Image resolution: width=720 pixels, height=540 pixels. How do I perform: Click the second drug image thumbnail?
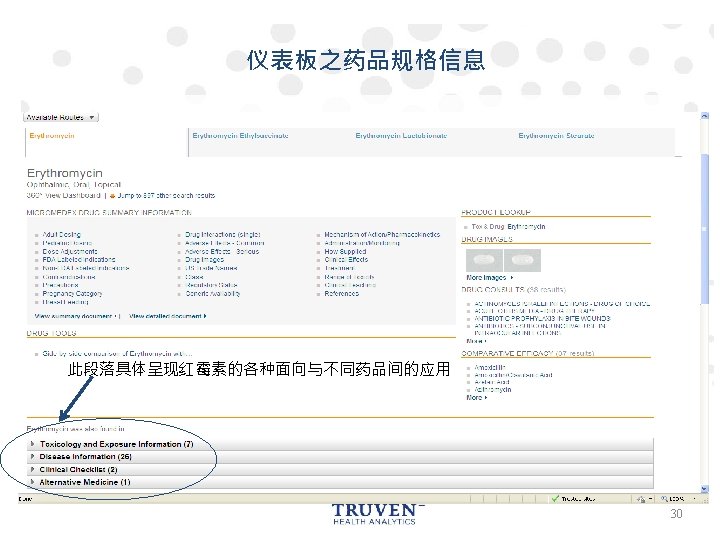pyautogui.click(x=523, y=260)
